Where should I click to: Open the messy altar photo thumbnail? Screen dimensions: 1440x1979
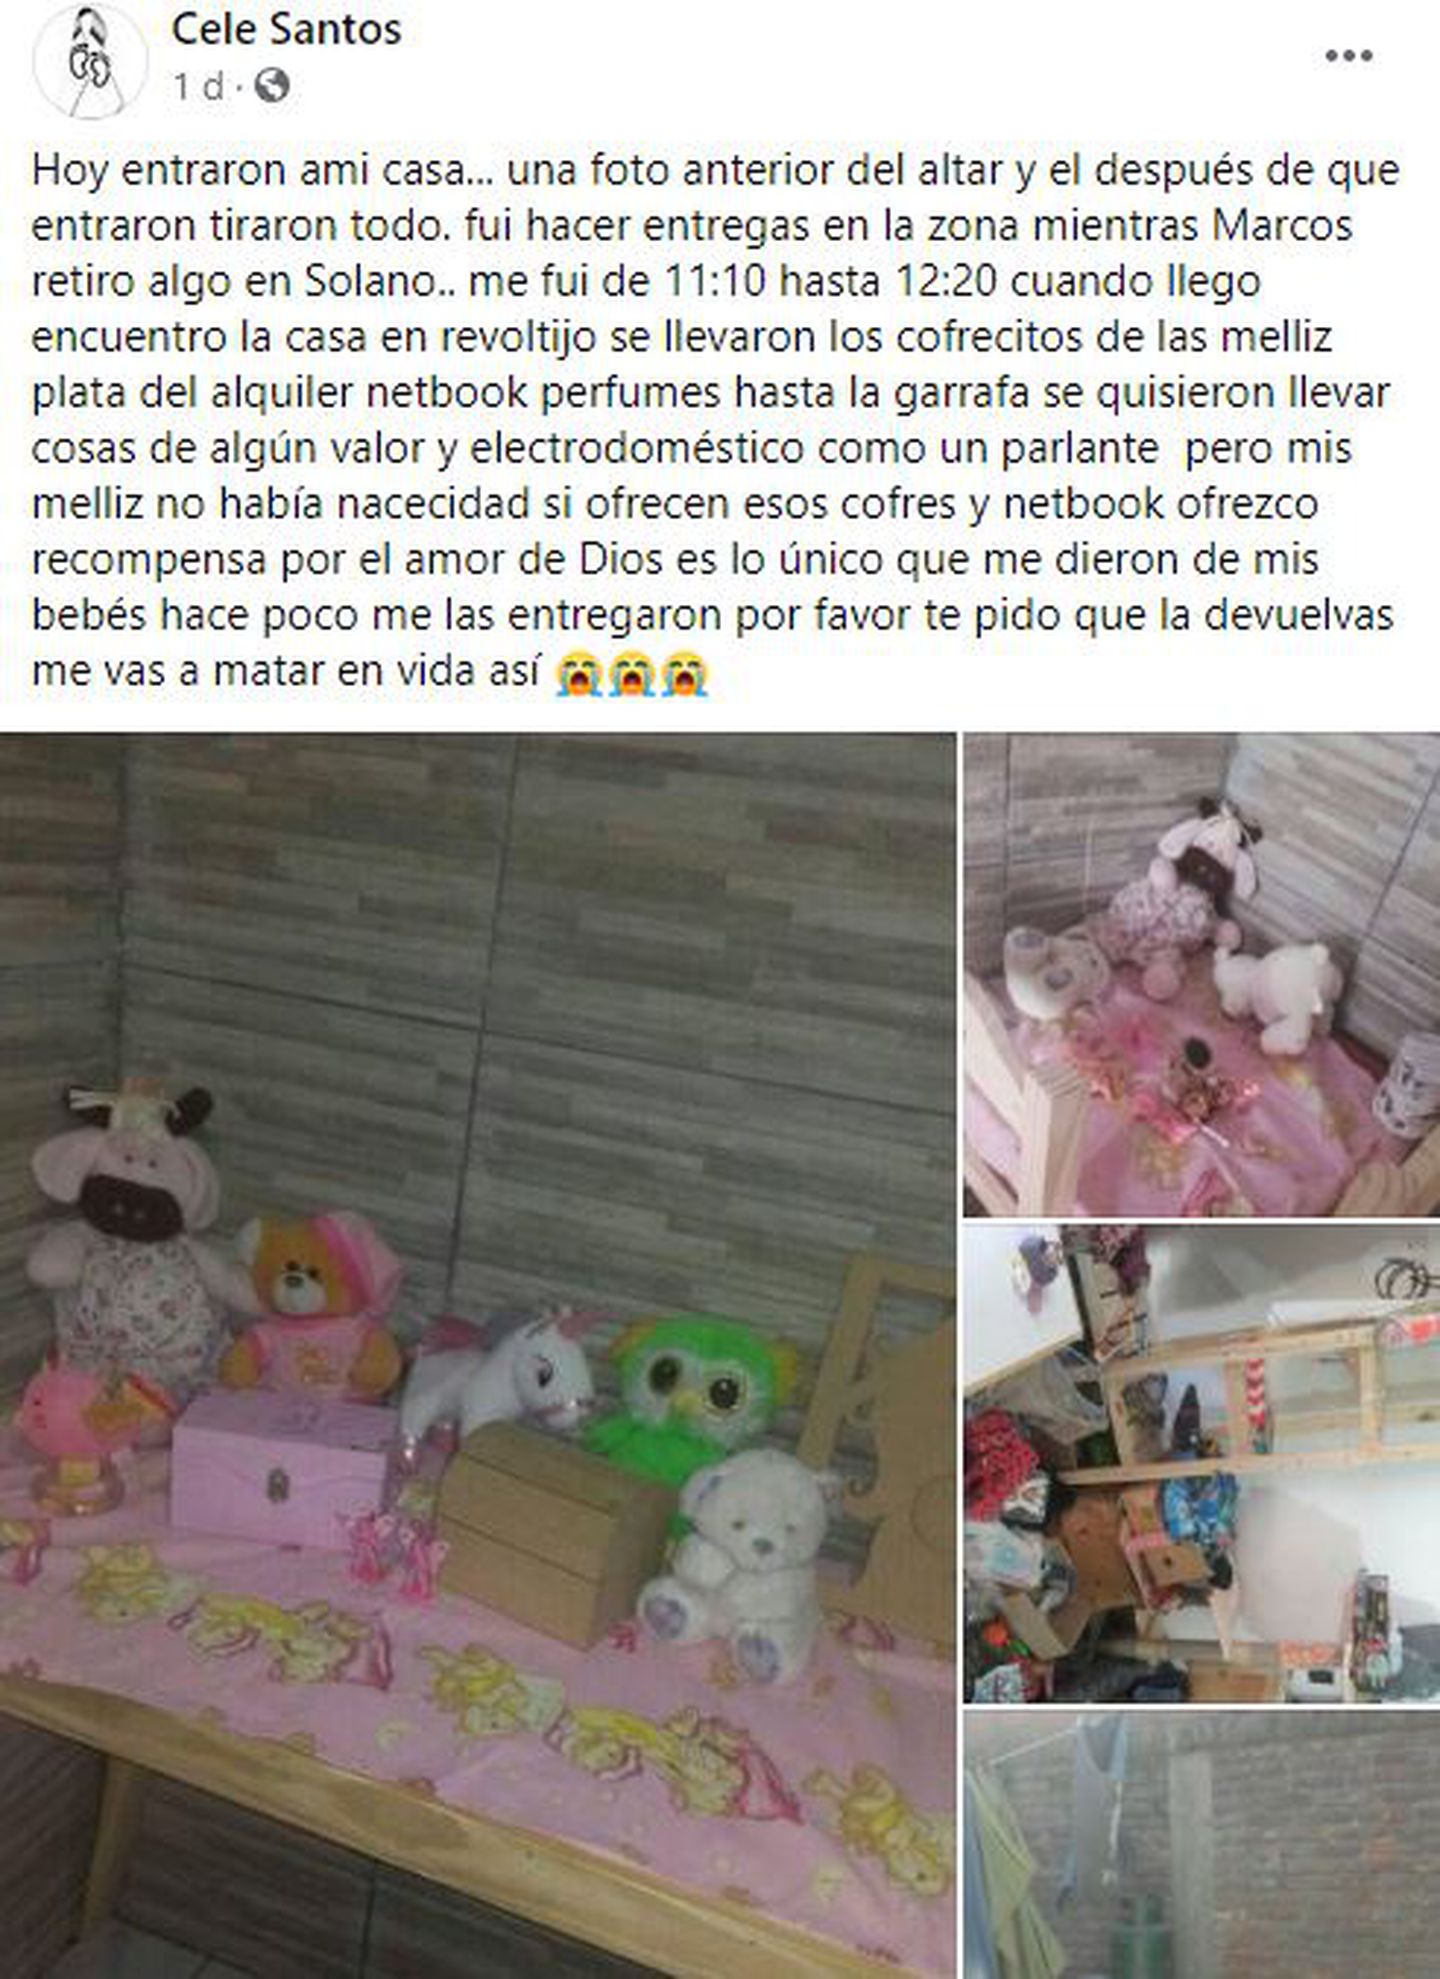(1202, 975)
